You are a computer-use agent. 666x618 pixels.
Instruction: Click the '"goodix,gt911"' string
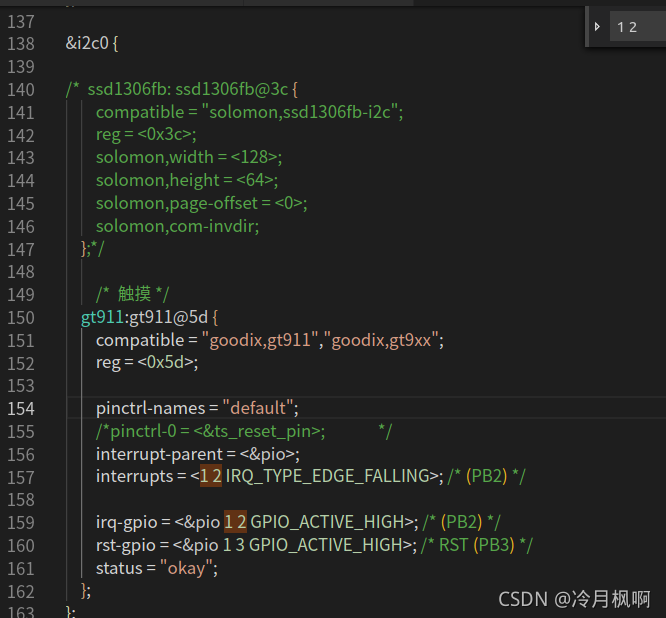pos(260,340)
